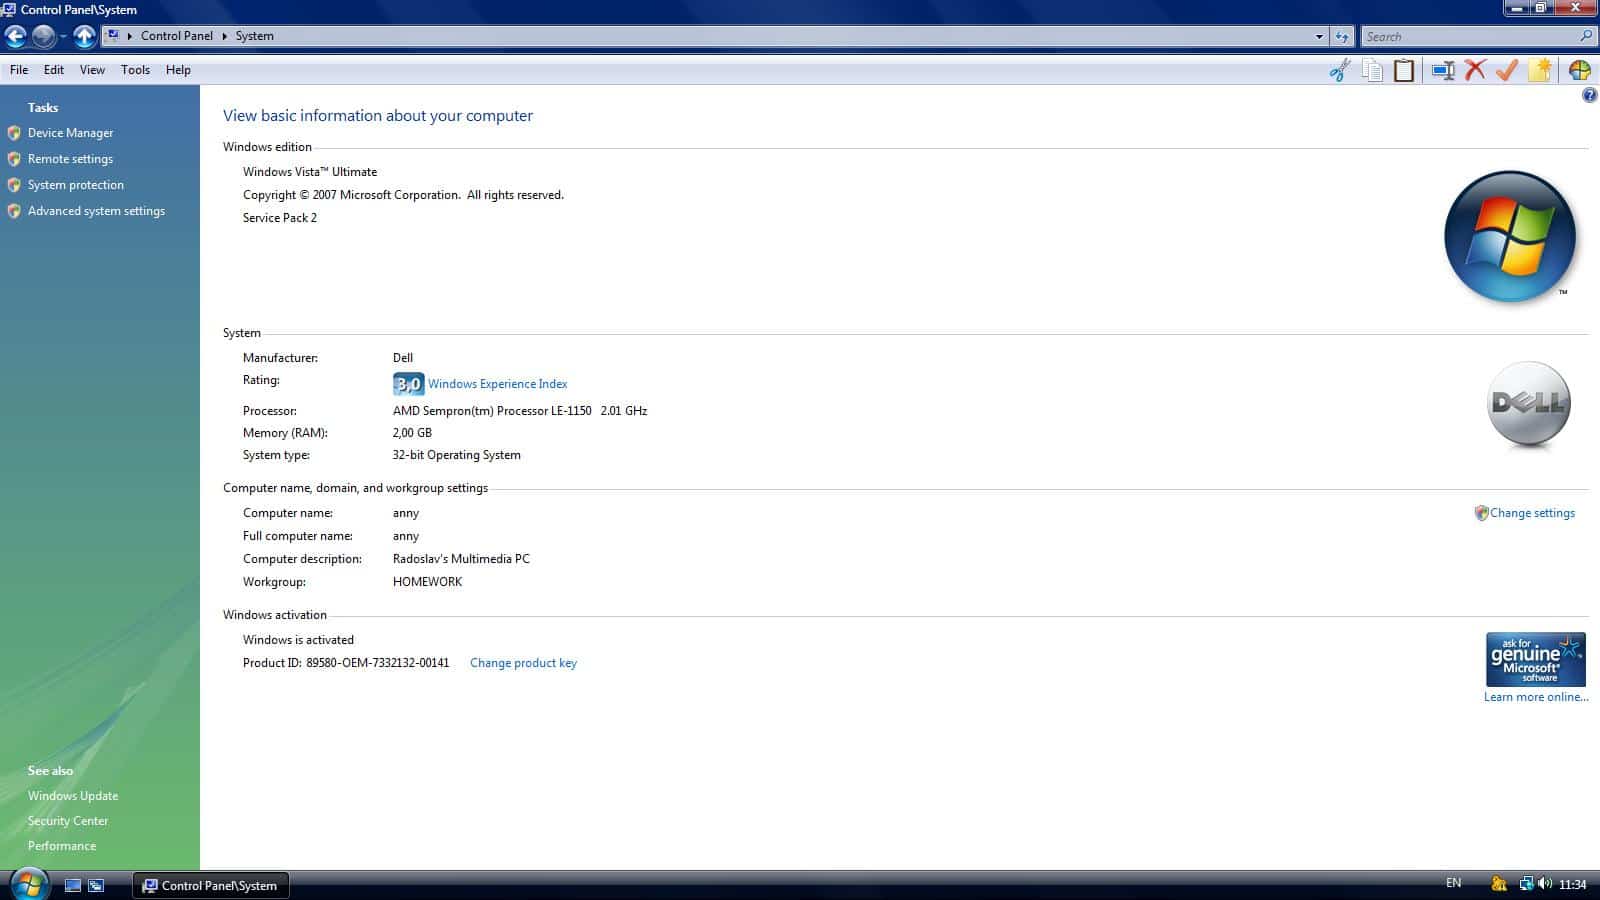Screen dimensions: 1600x900
Task: Click the Windows flag globe toolbar icon
Action: click(1580, 70)
